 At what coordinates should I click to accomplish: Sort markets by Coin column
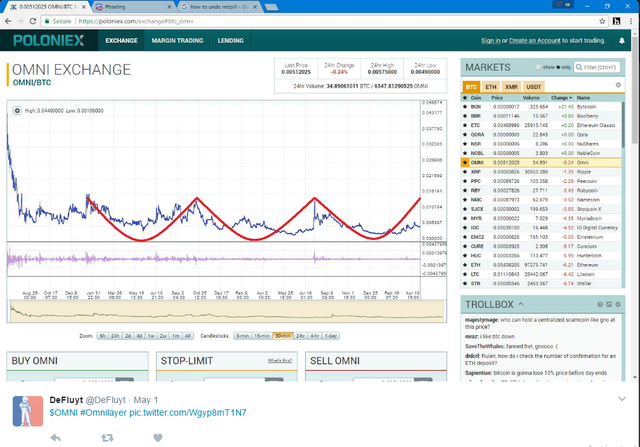(476, 98)
